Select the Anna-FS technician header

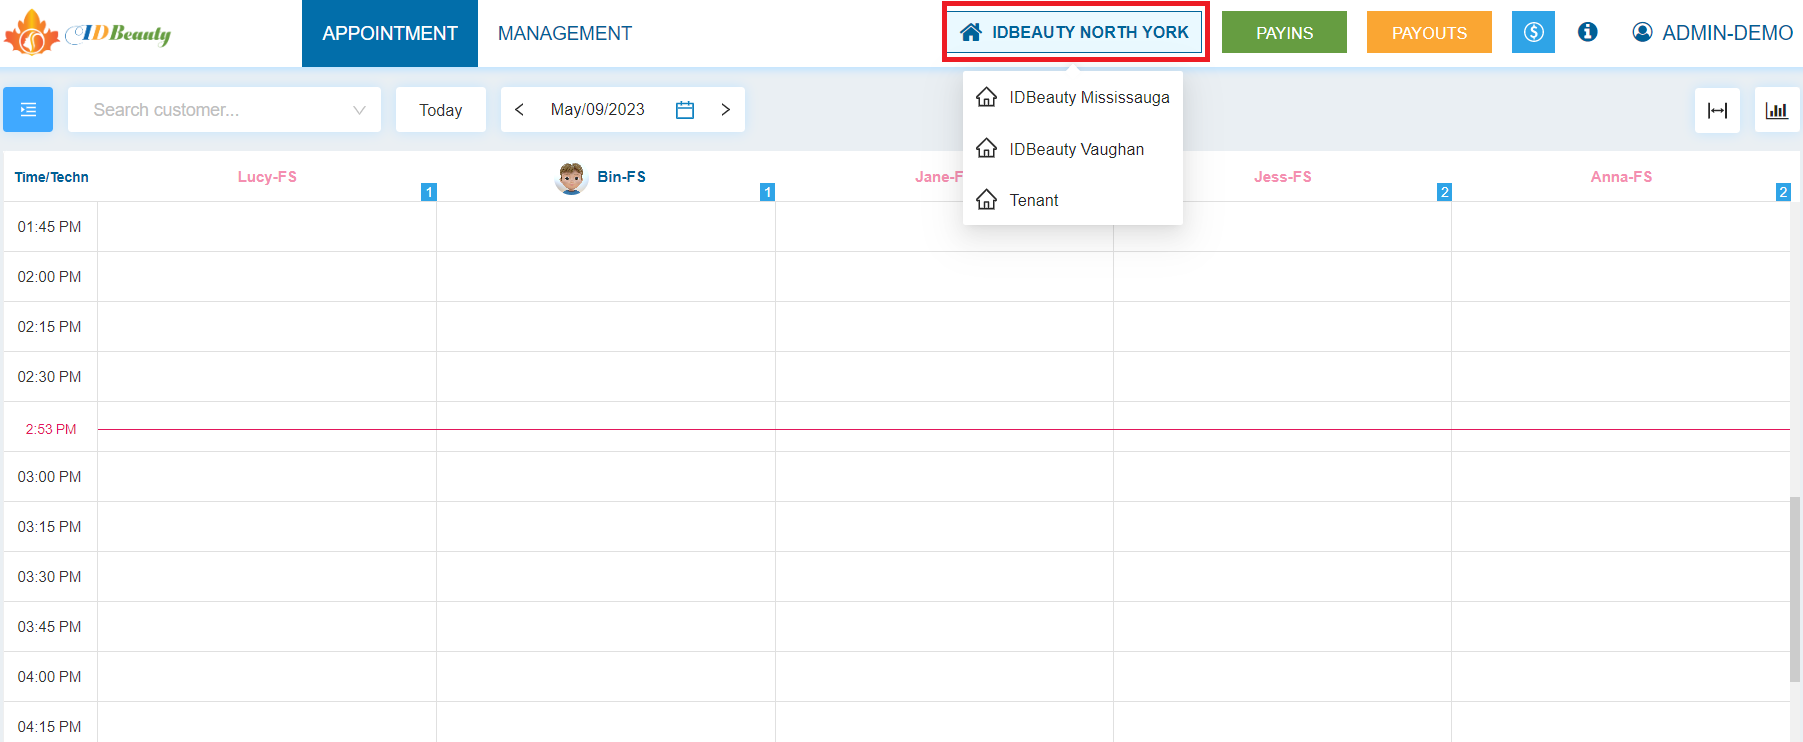[x=1621, y=177]
